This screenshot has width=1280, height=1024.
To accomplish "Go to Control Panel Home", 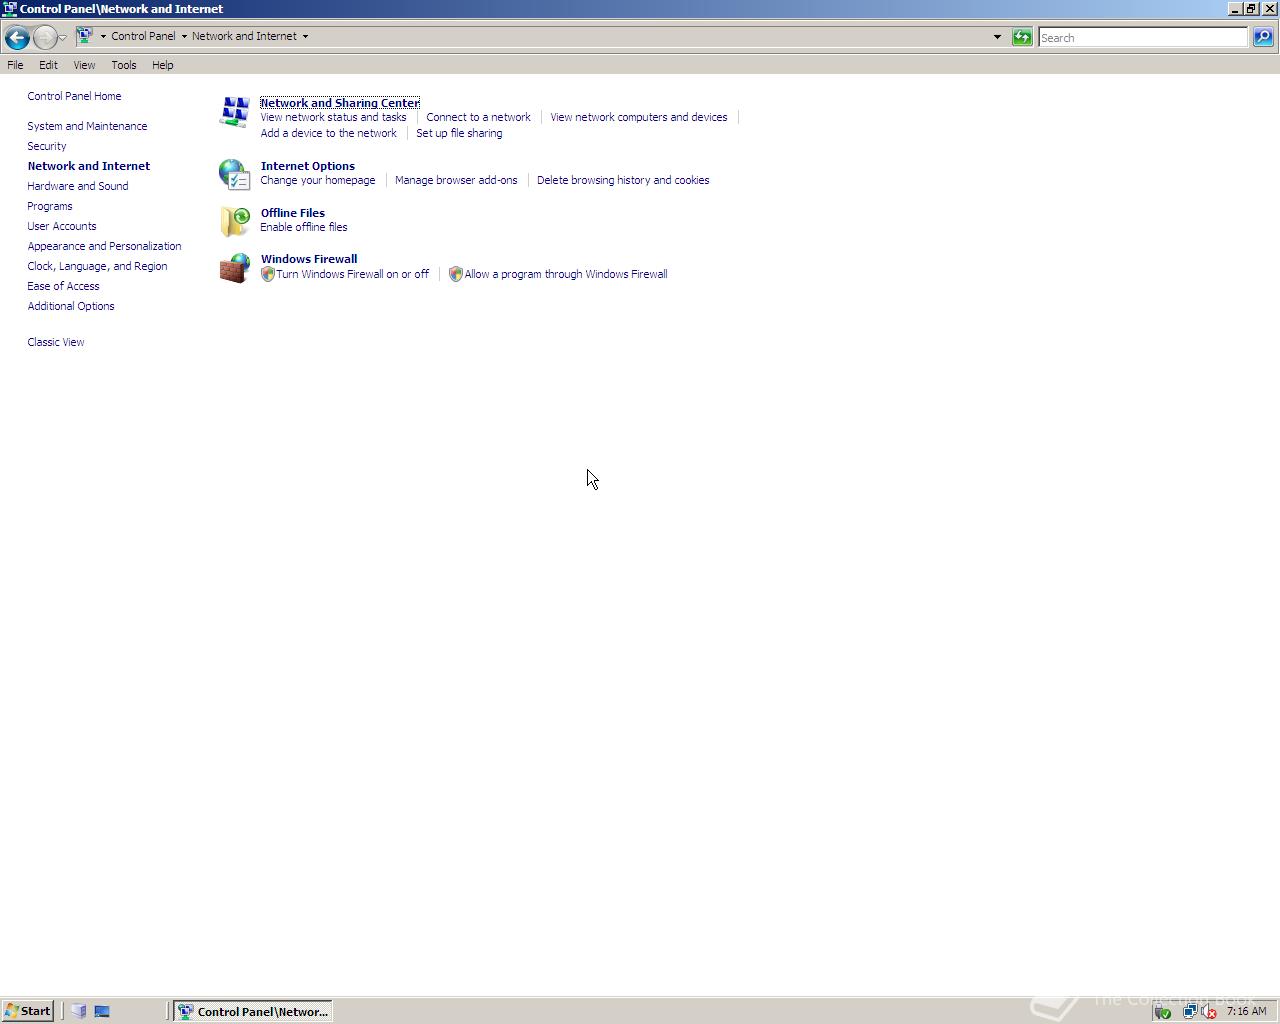I will pos(74,96).
